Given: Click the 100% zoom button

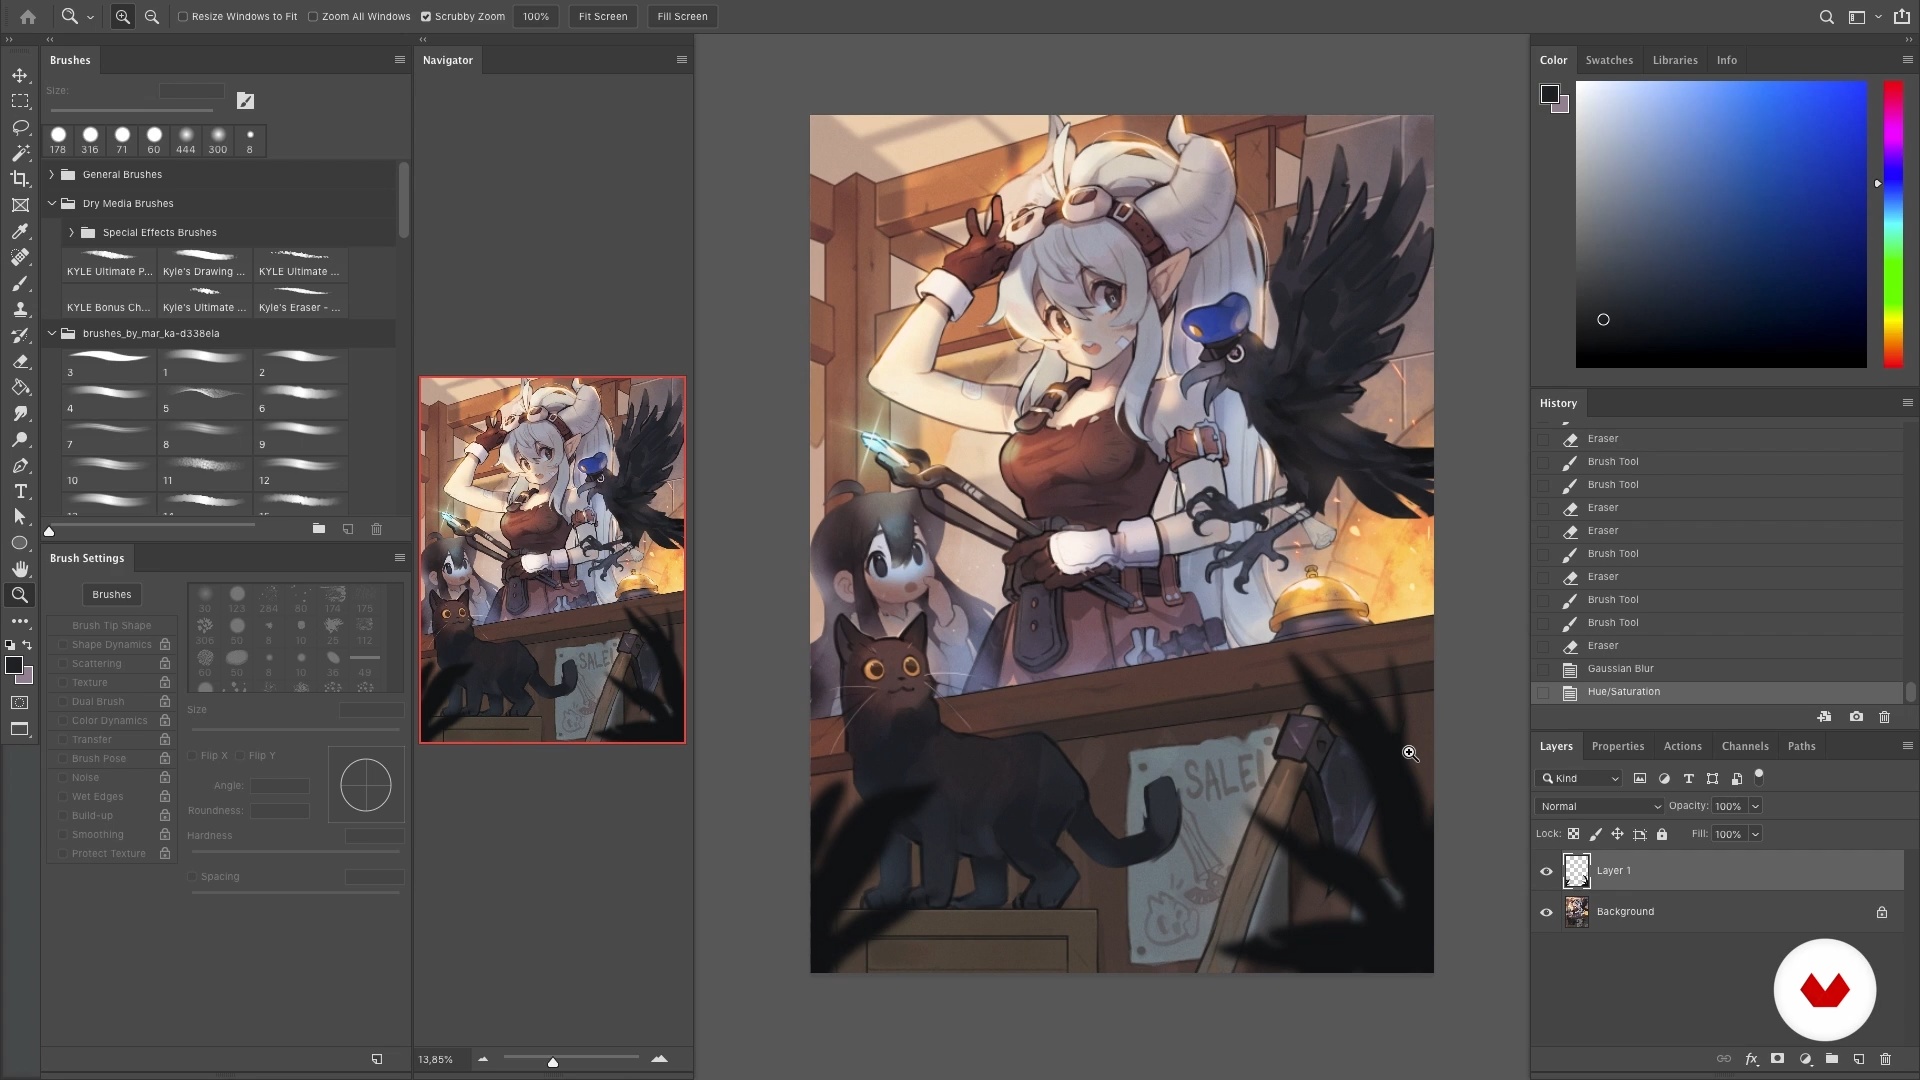Looking at the screenshot, I should (536, 16).
